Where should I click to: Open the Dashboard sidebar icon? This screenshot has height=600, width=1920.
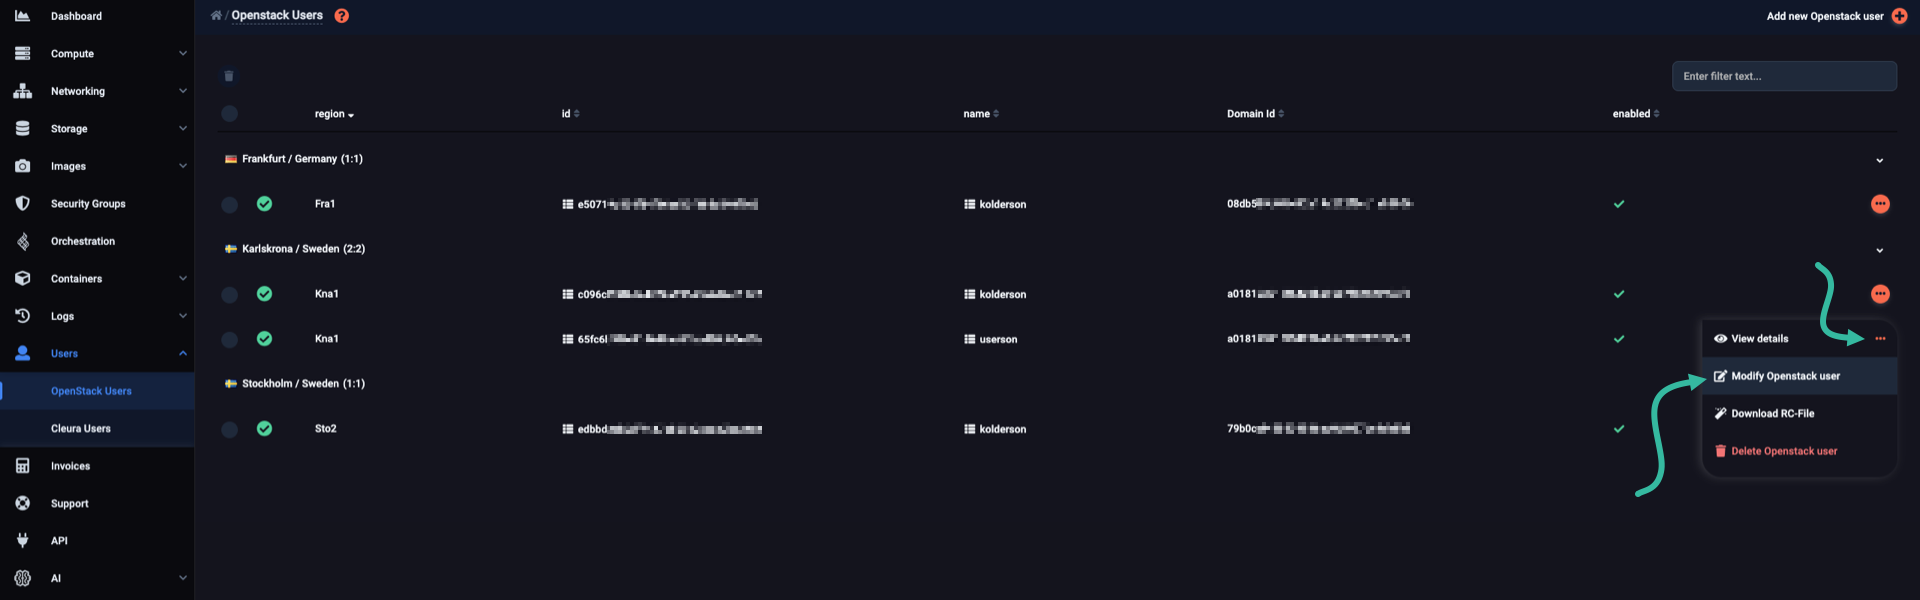click(x=22, y=16)
